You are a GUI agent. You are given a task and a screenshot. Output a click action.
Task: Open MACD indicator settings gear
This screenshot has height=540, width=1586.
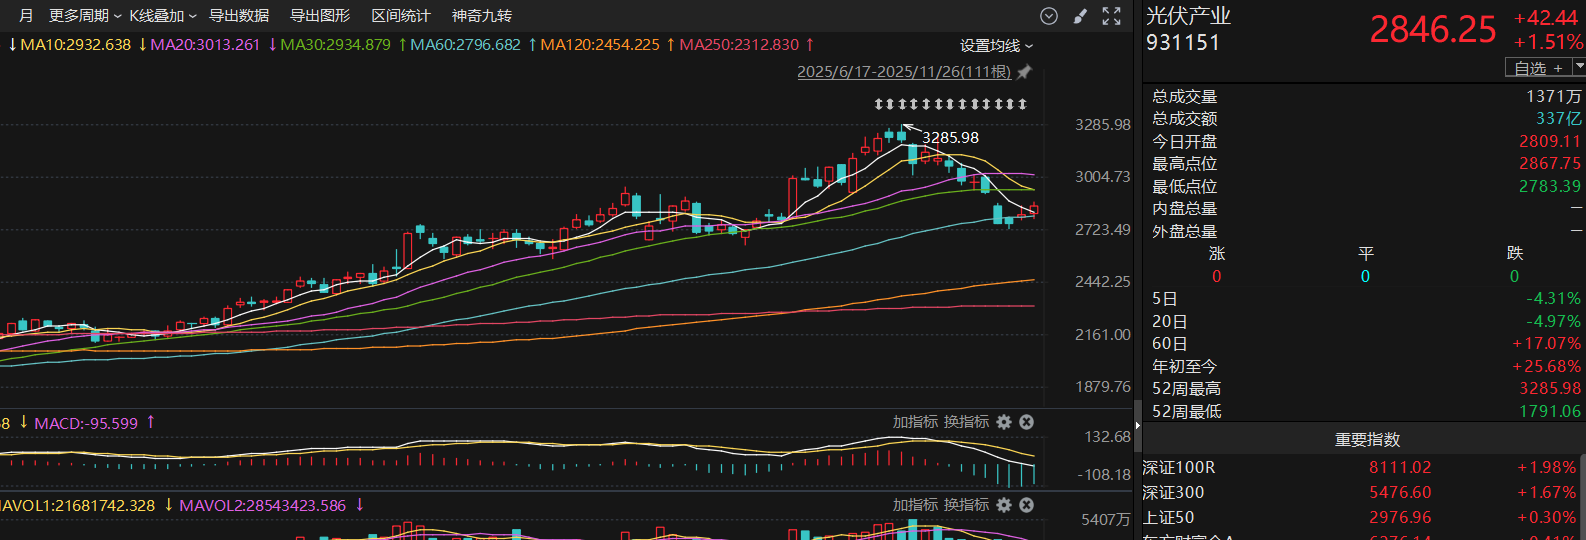pyautogui.click(x=1004, y=422)
